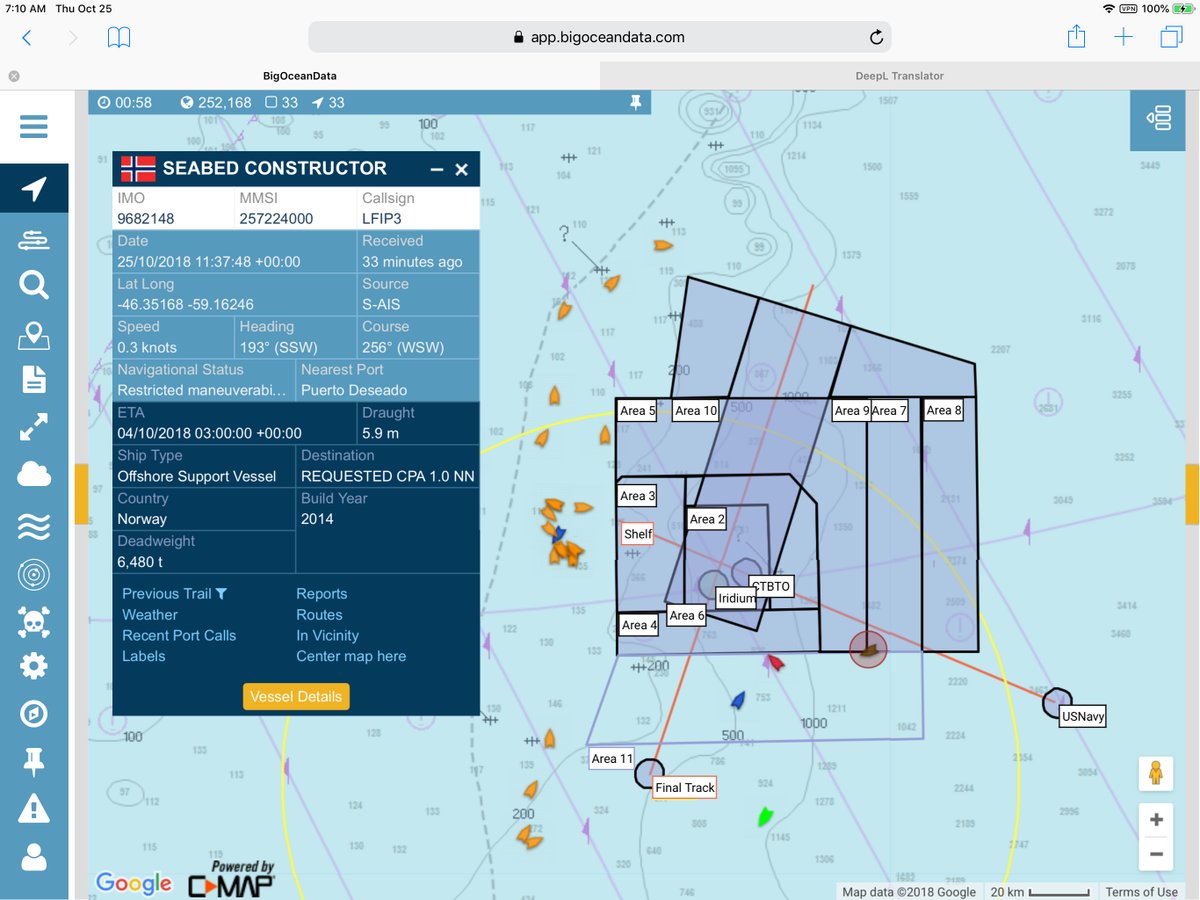Open the piracy skull sidebar icon
Image resolution: width=1200 pixels, height=900 pixels.
[33, 624]
